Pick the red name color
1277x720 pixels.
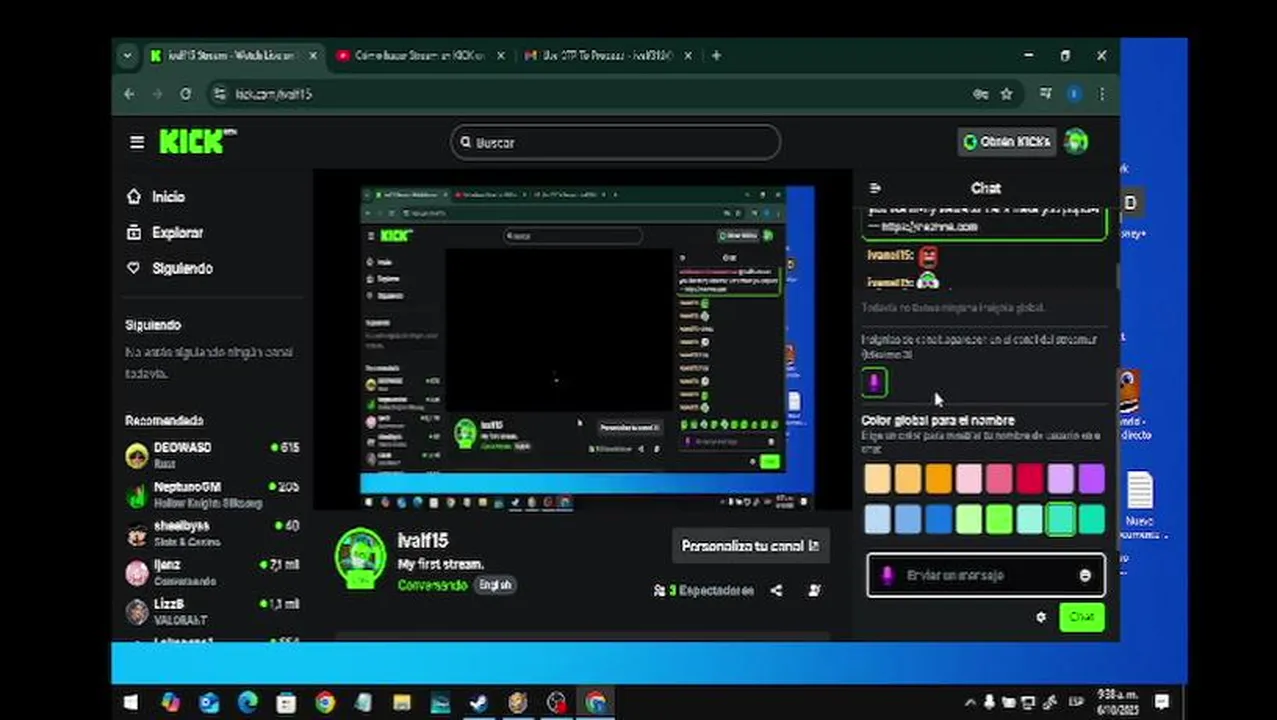(x=1030, y=479)
